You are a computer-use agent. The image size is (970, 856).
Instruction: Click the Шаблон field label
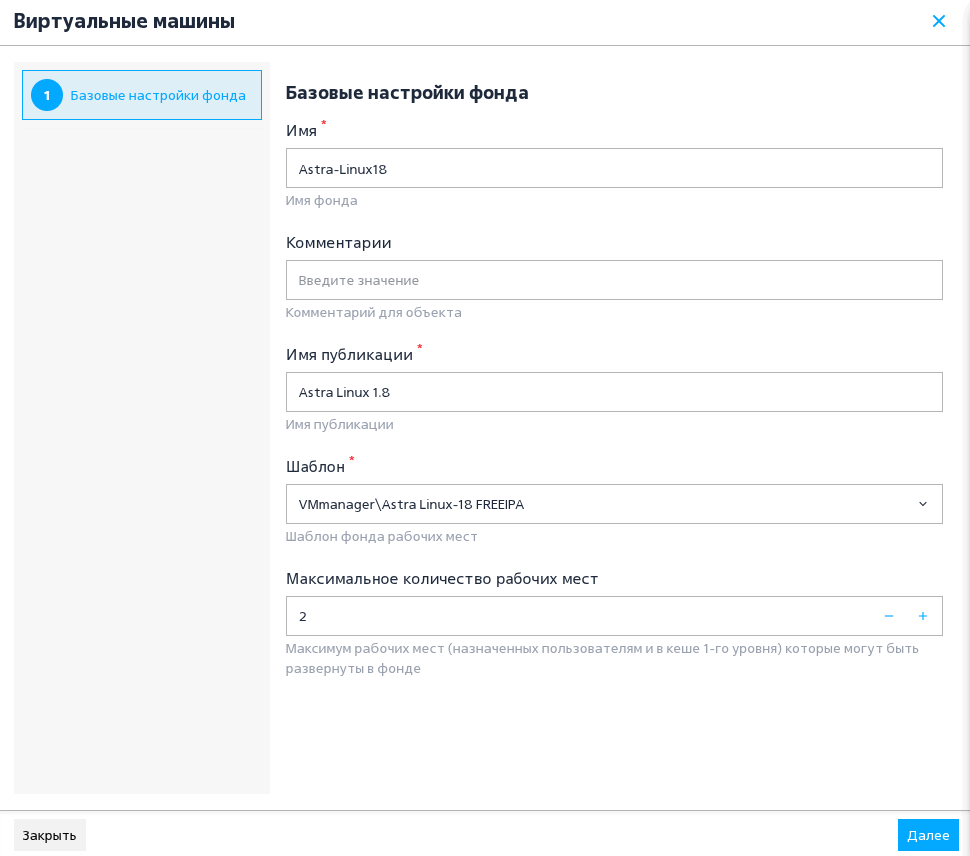pos(315,467)
